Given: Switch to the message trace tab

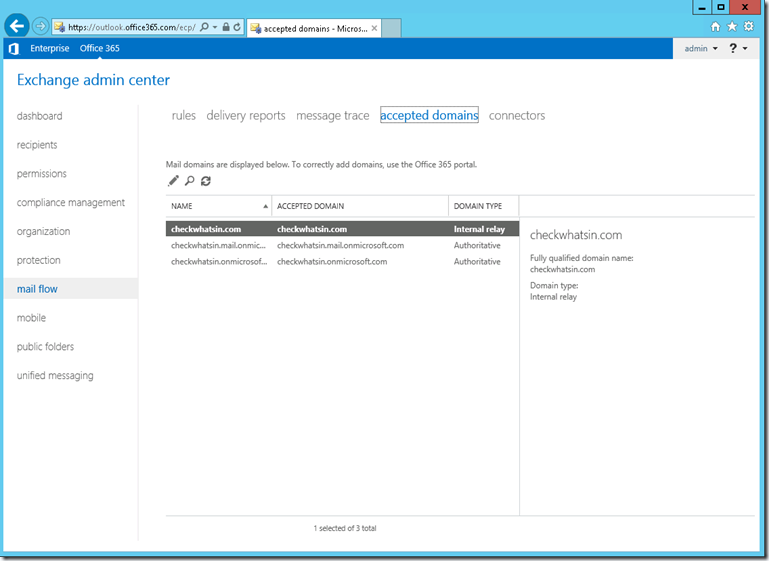Looking at the screenshot, I should (x=333, y=115).
